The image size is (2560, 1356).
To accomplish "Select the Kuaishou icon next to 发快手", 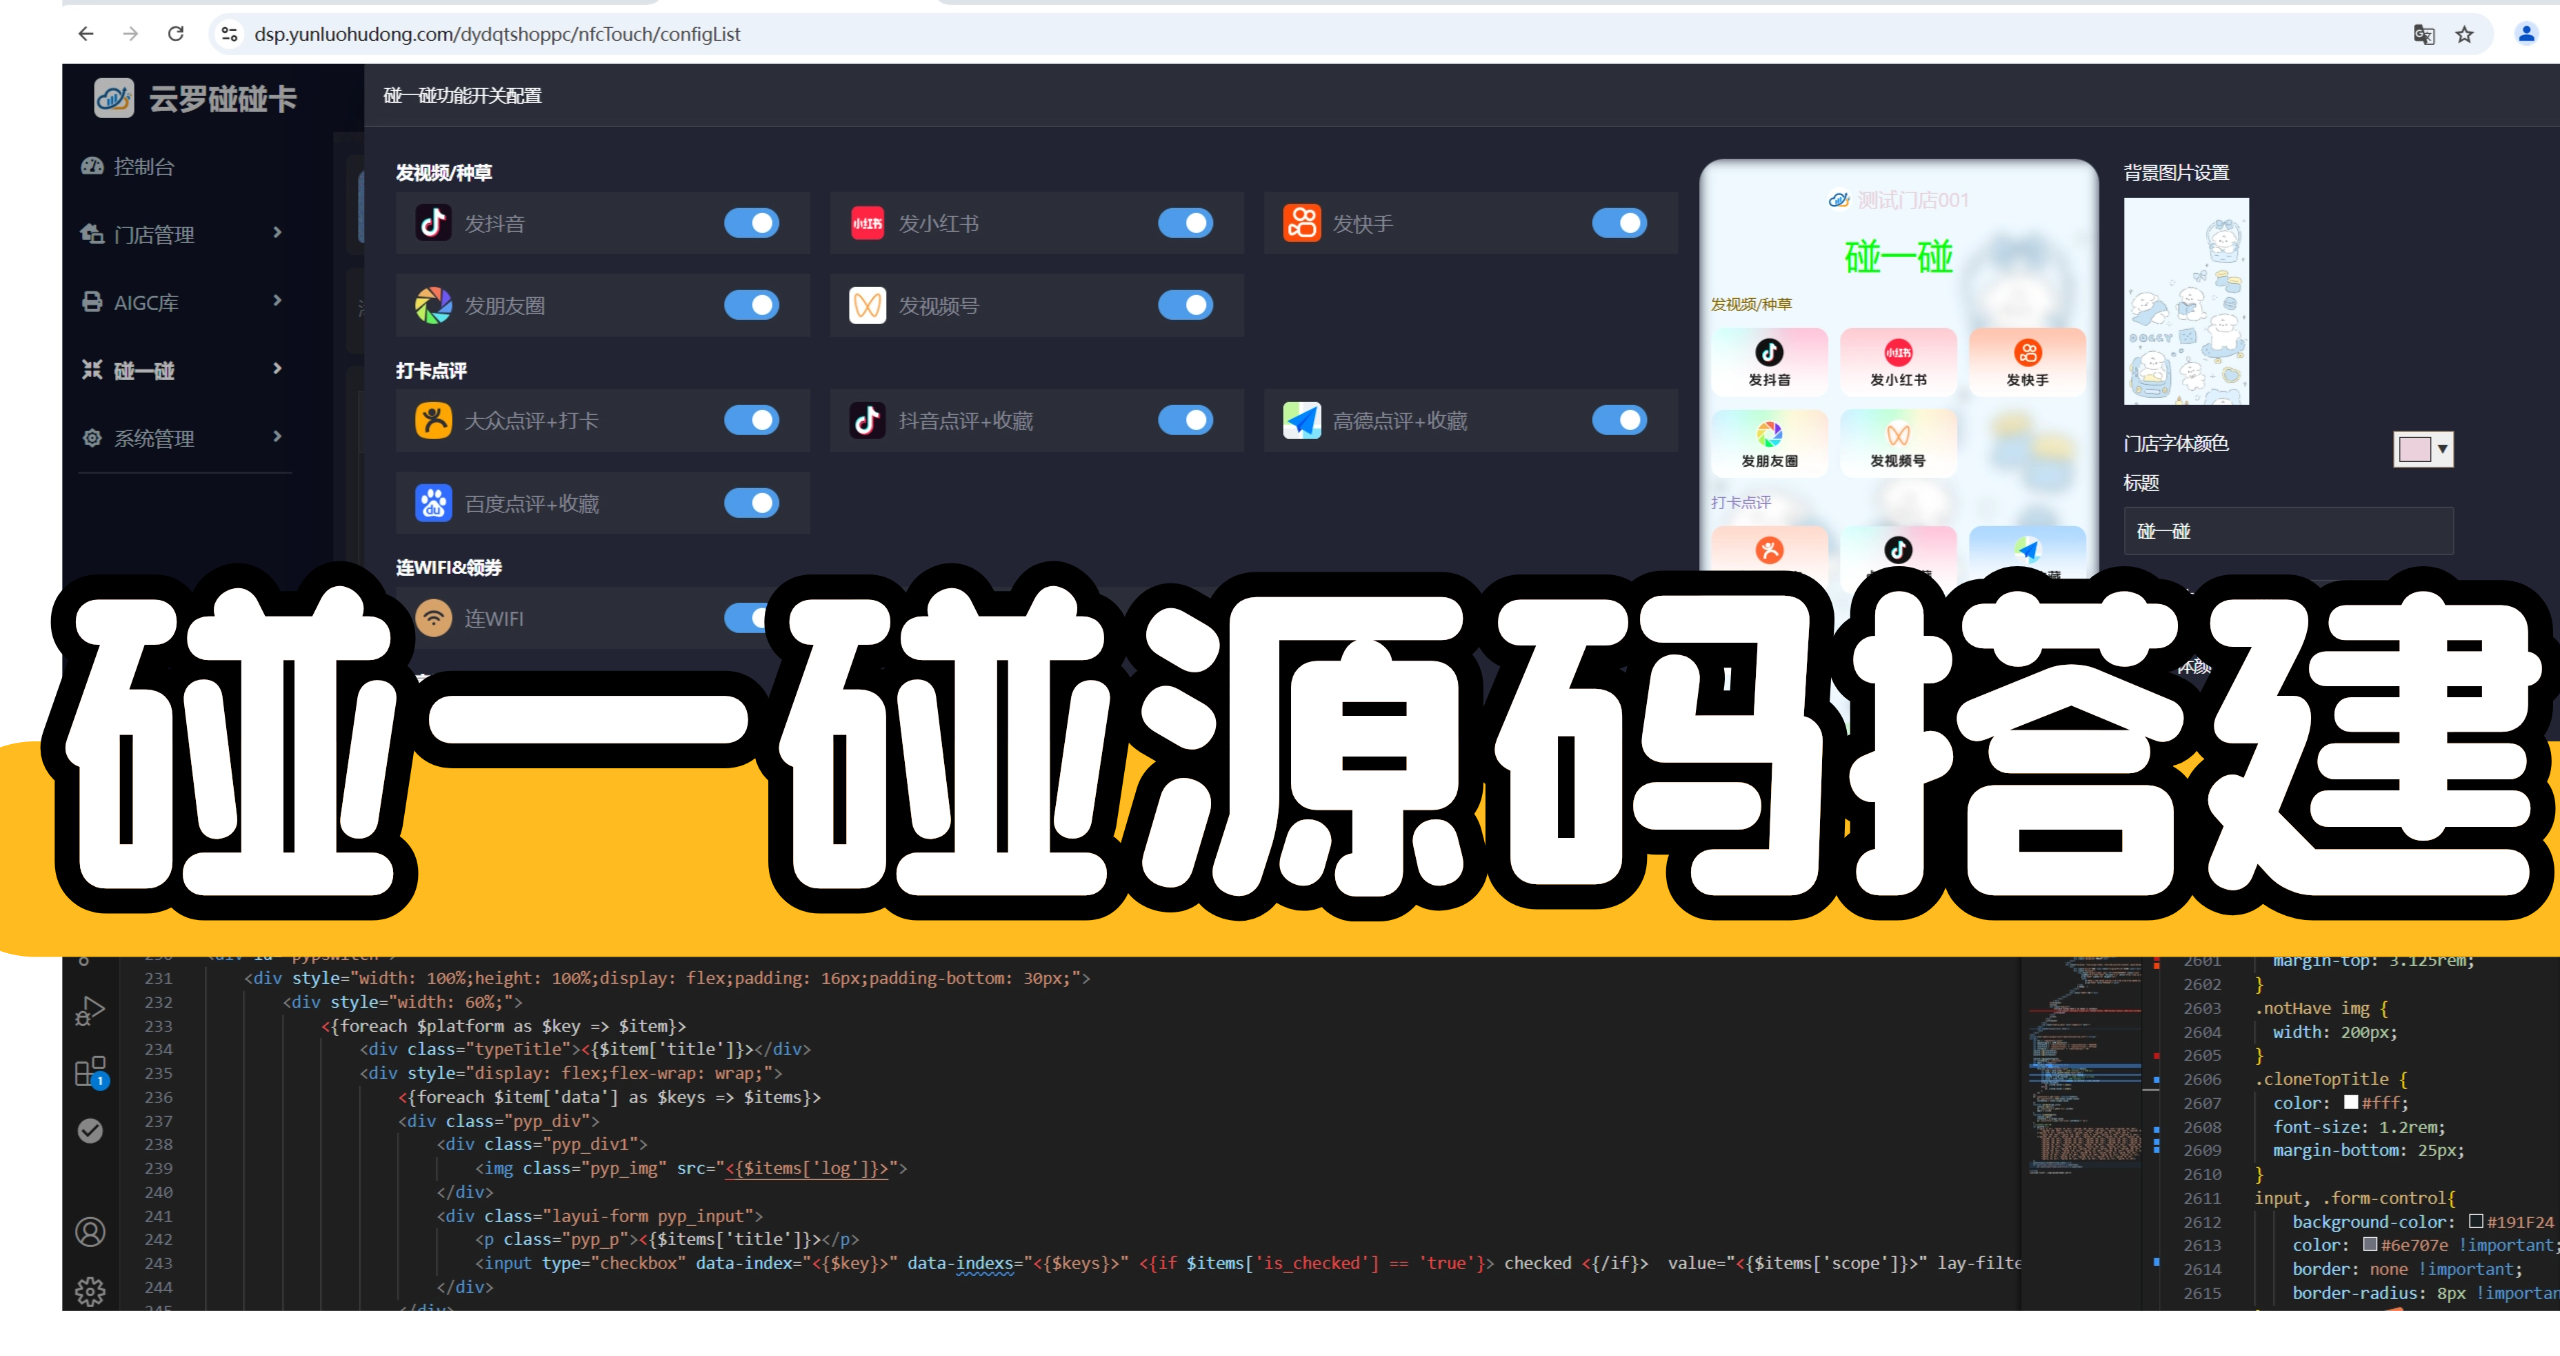I will coord(1302,223).
